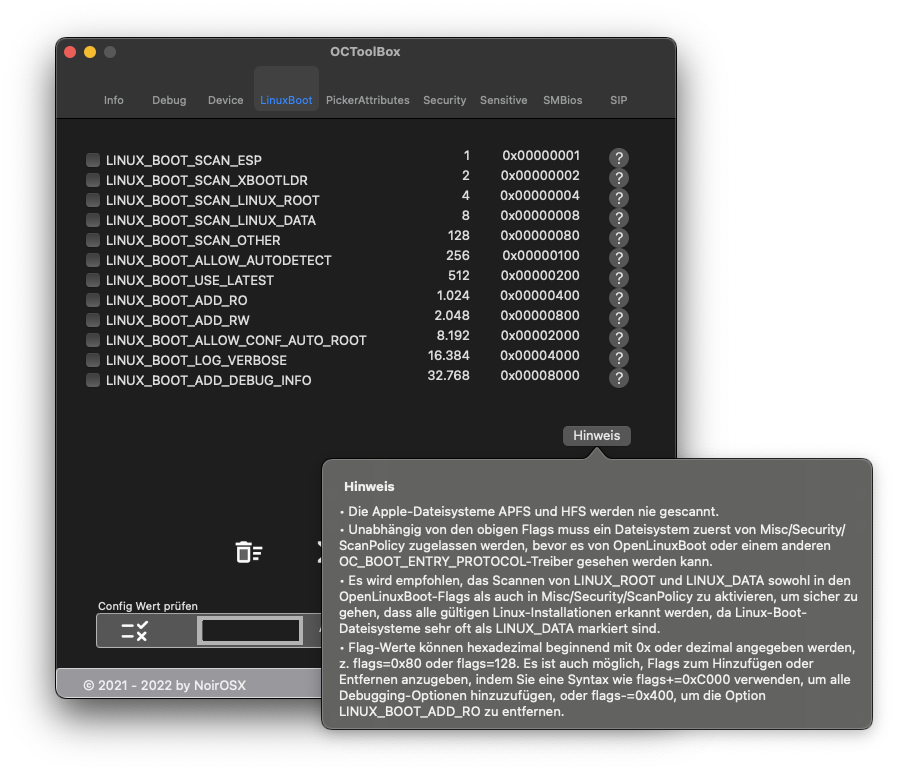Toggle LINUX_BOOT_SCAN_LINUX_DATA checkbox
This screenshot has height=772, width=908.
[93, 220]
